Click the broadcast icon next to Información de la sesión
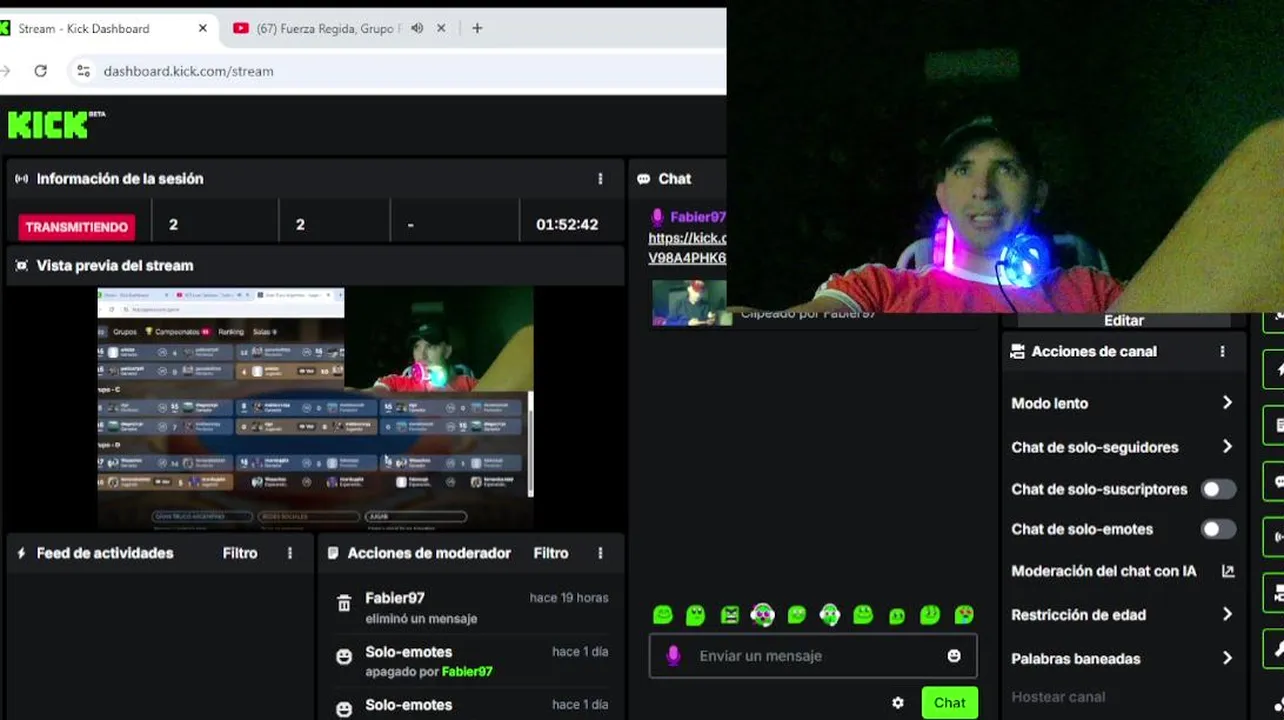 tap(21, 179)
